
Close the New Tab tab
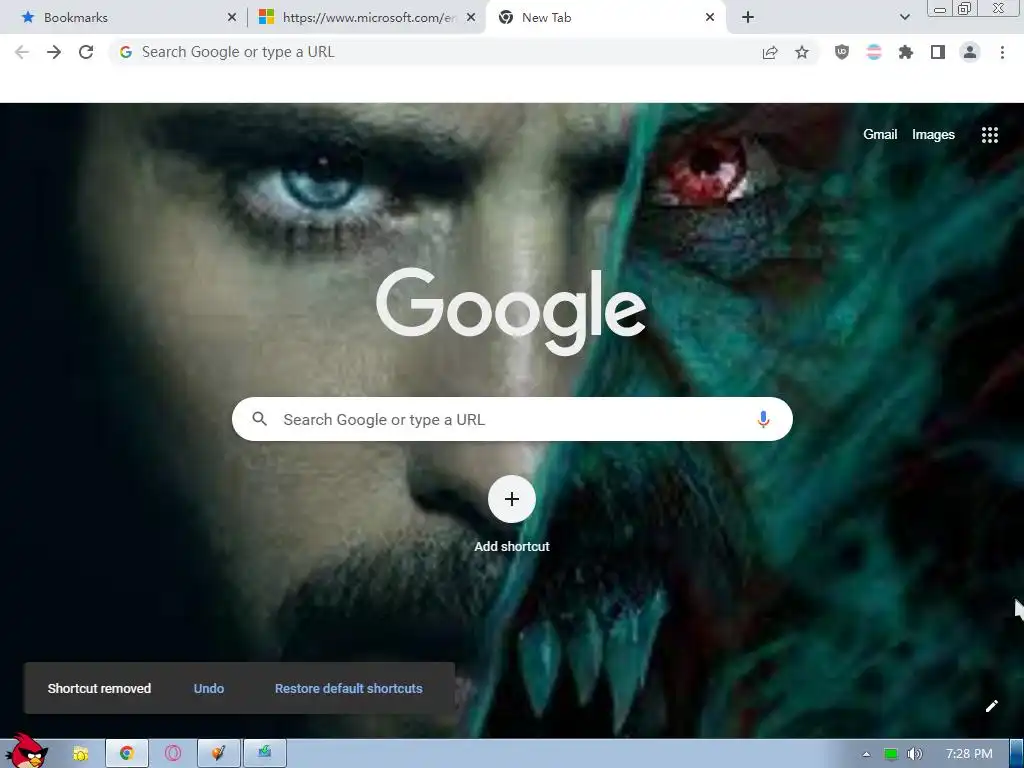pyautogui.click(x=710, y=18)
